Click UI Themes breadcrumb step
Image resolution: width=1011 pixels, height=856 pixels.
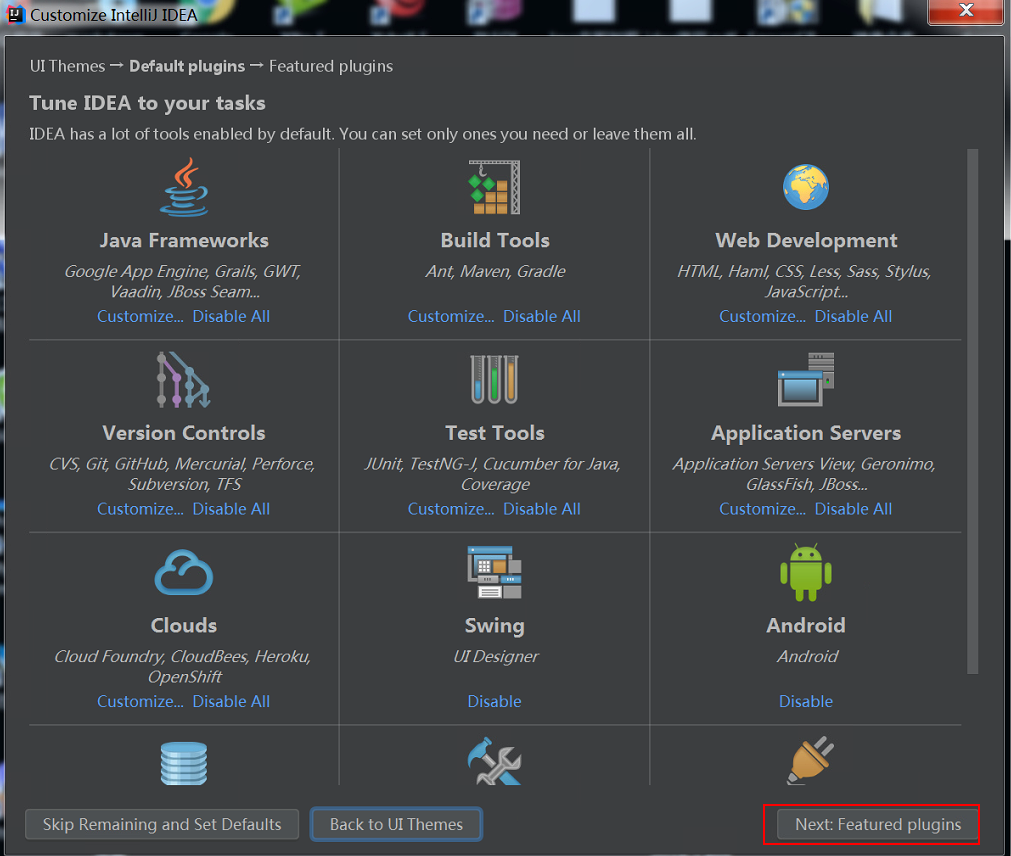point(67,66)
